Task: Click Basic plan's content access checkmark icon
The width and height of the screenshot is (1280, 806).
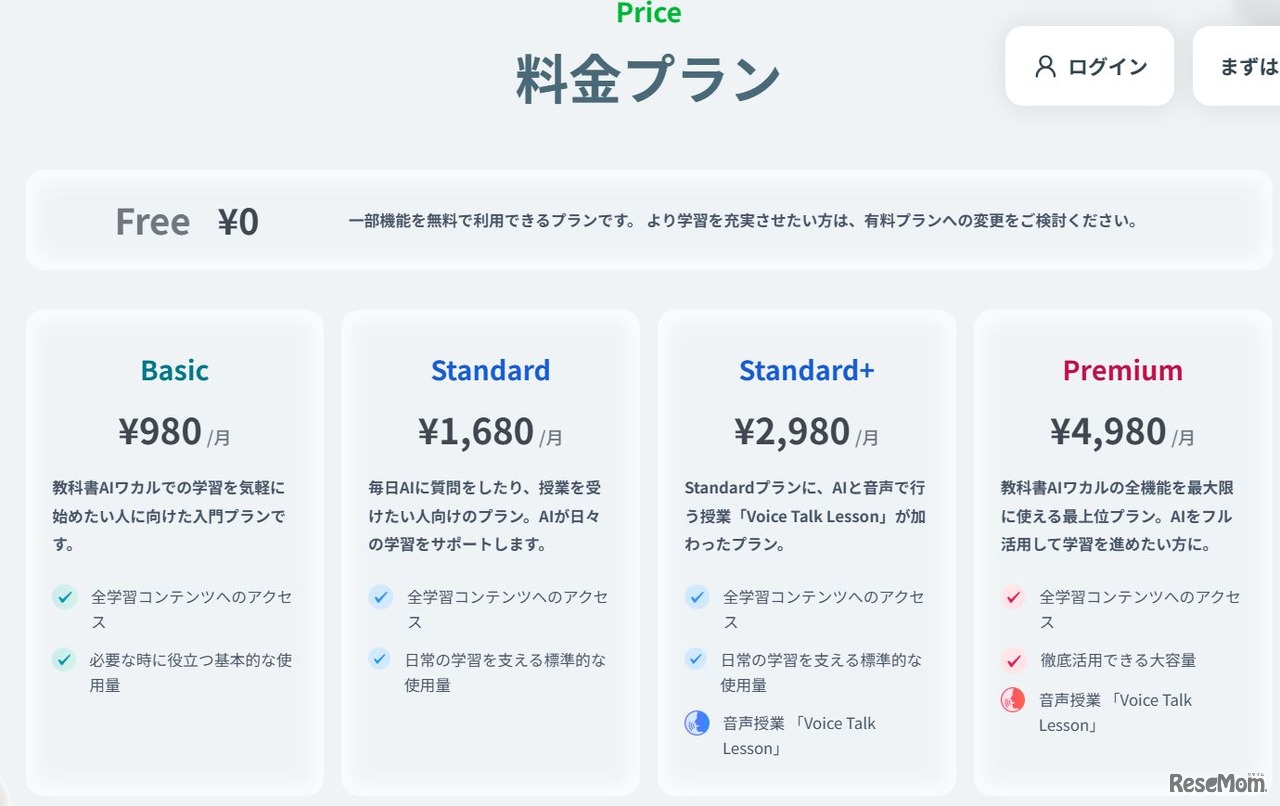Action: point(65,597)
